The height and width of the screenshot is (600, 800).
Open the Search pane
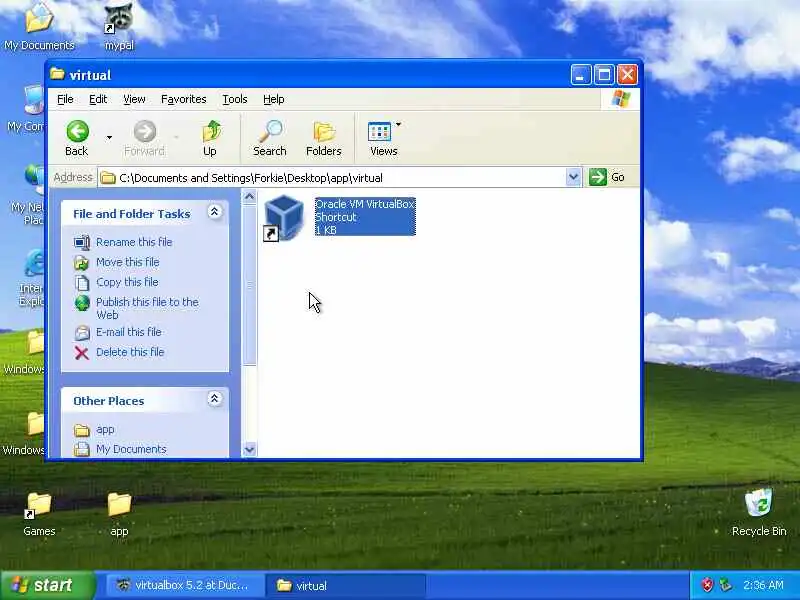click(x=270, y=138)
